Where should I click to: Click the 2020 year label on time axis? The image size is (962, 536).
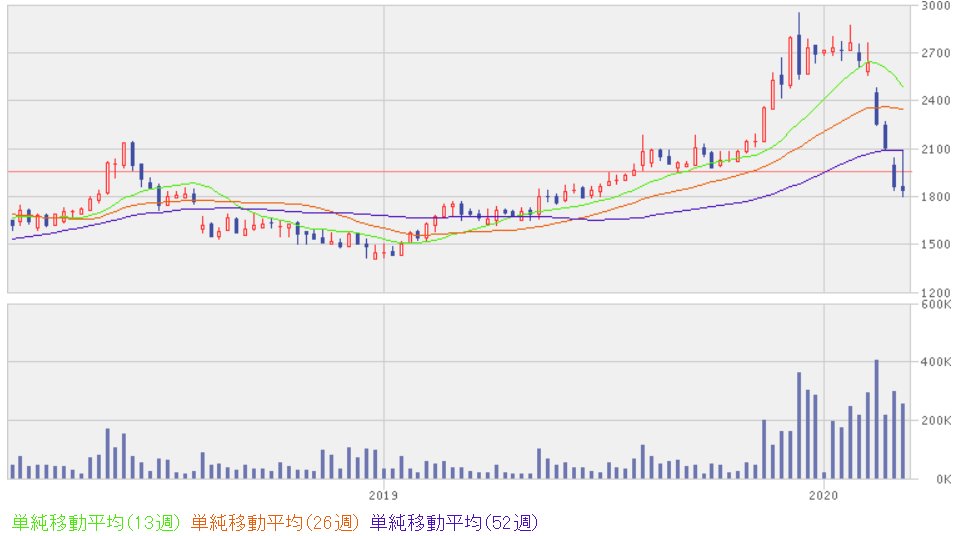point(823,495)
